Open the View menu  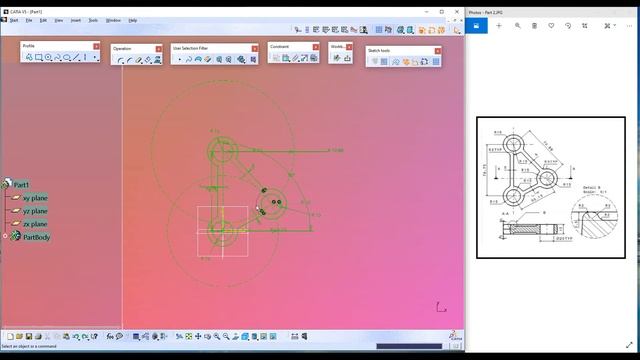coord(59,20)
